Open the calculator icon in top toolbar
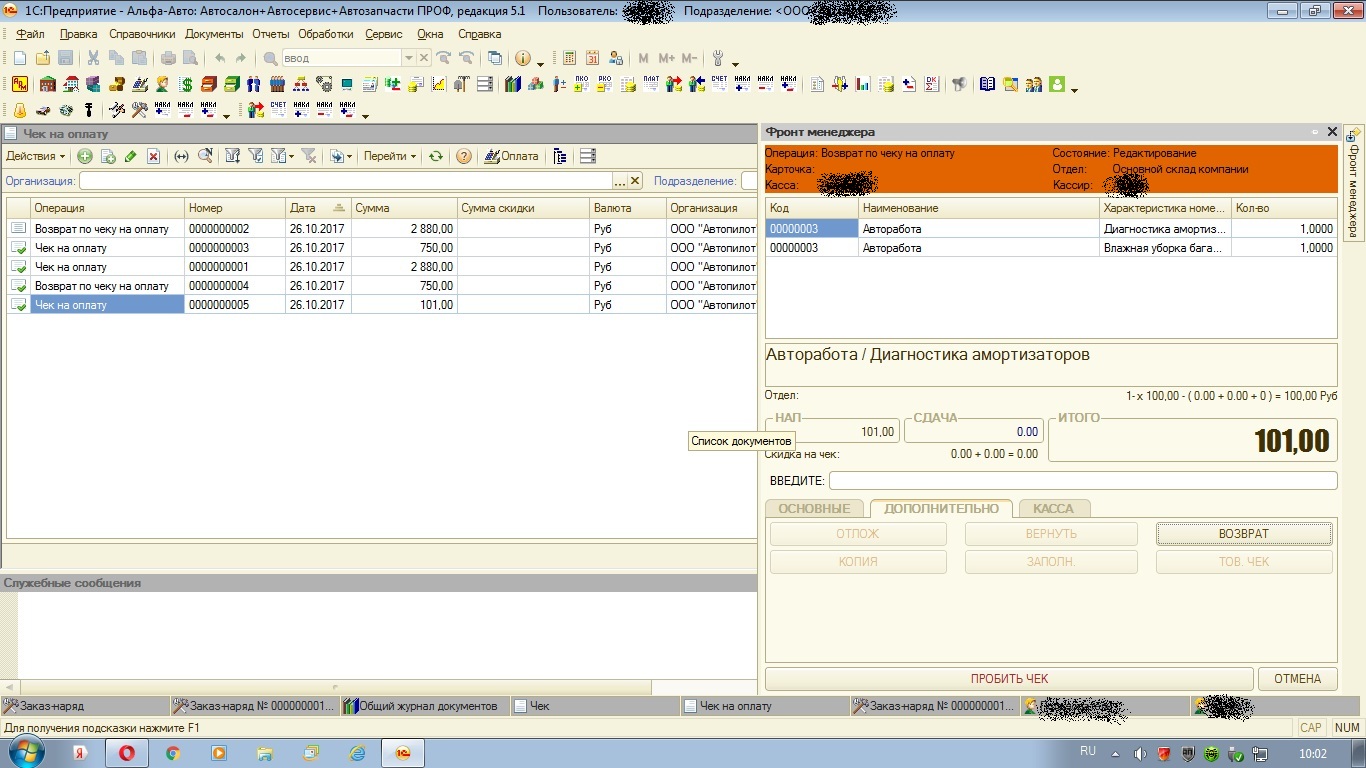 click(569, 58)
